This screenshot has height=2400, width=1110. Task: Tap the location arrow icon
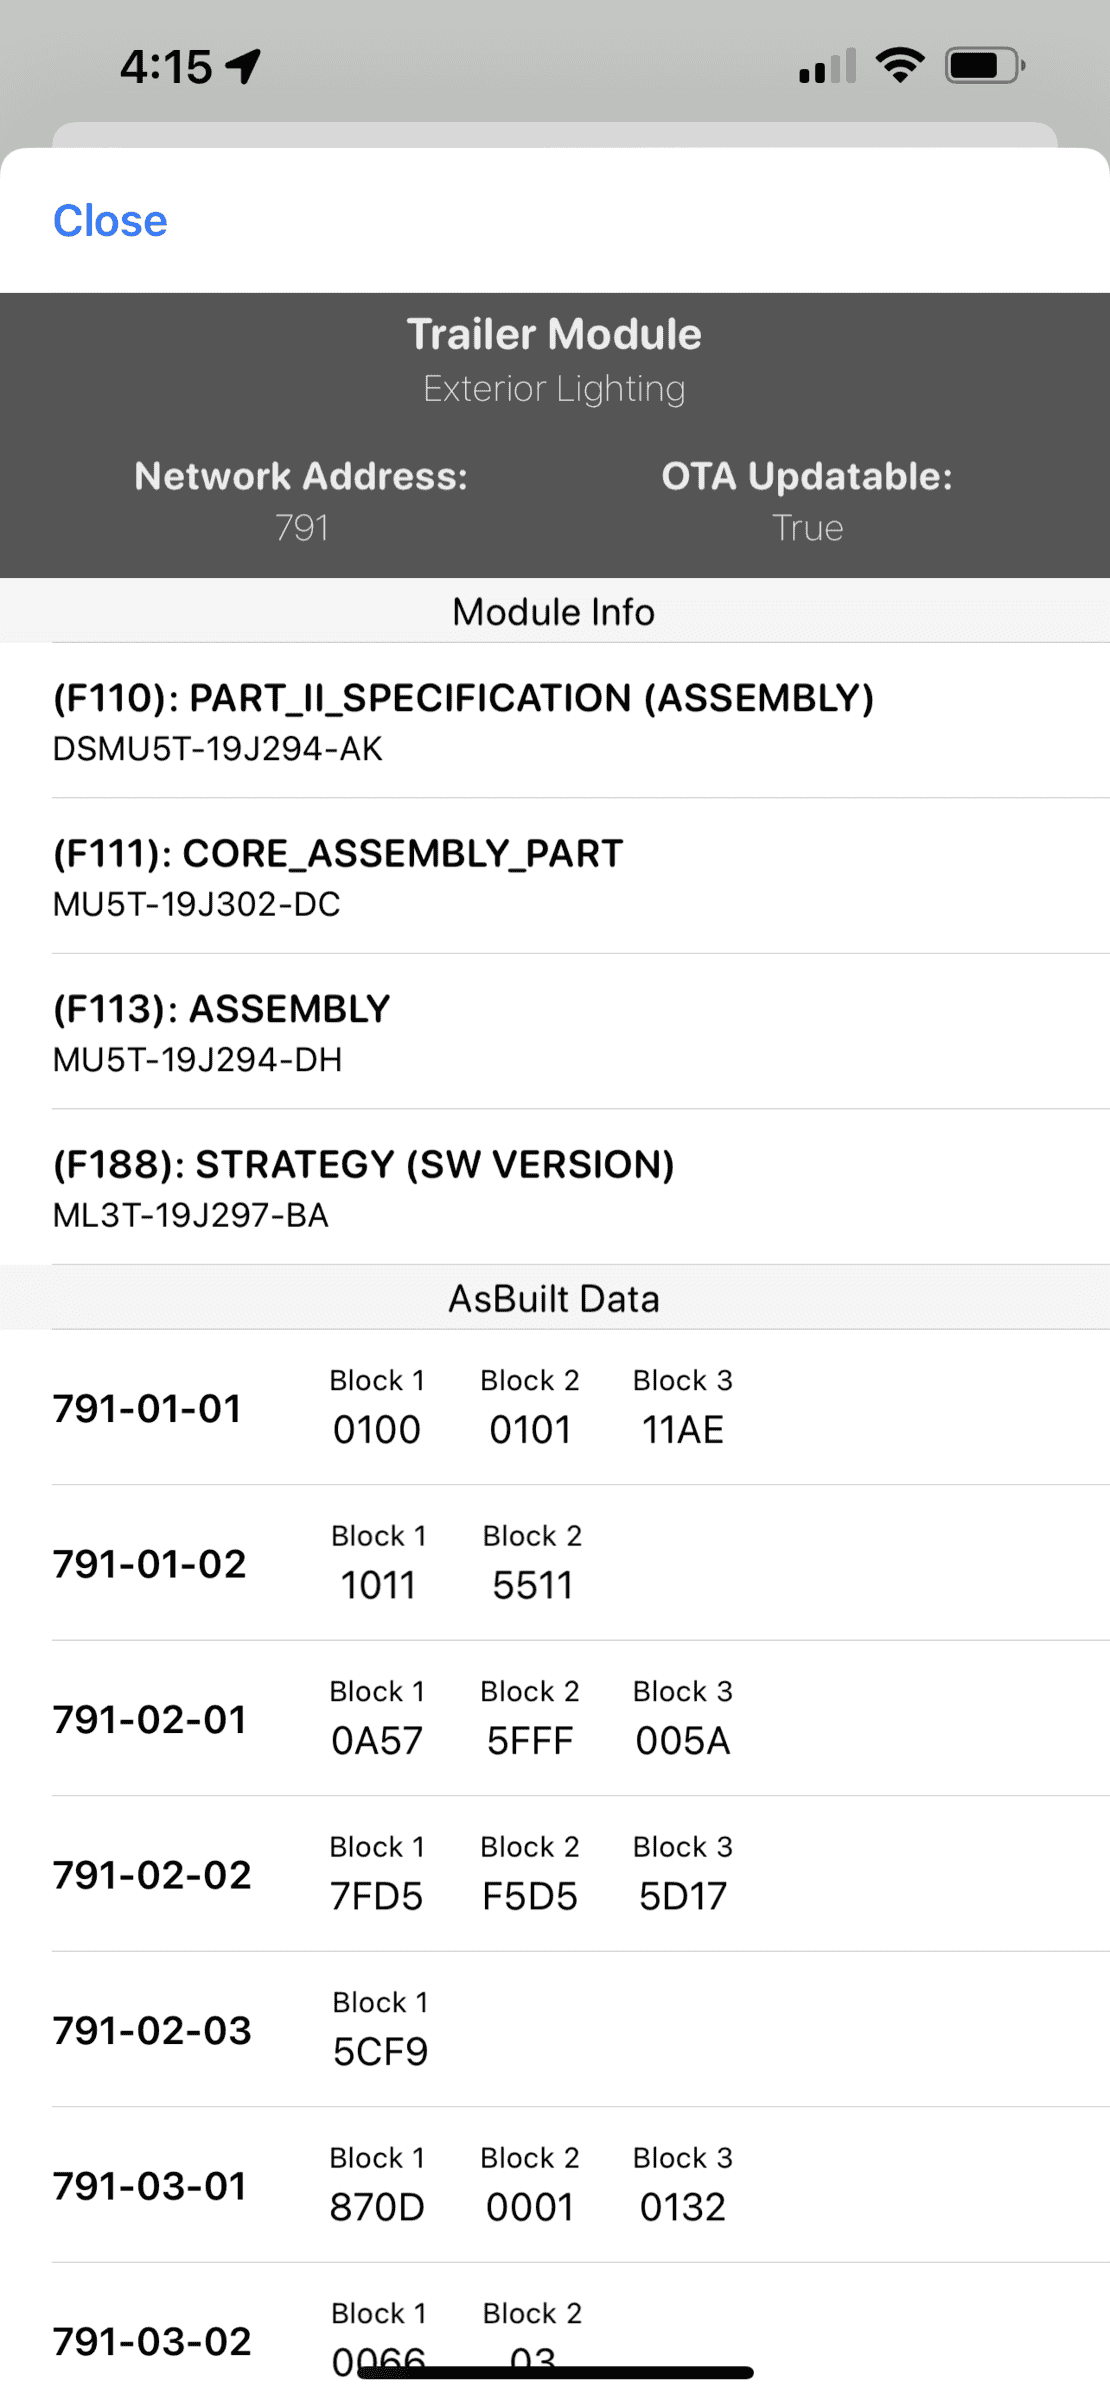pyautogui.click(x=244, y=67)
